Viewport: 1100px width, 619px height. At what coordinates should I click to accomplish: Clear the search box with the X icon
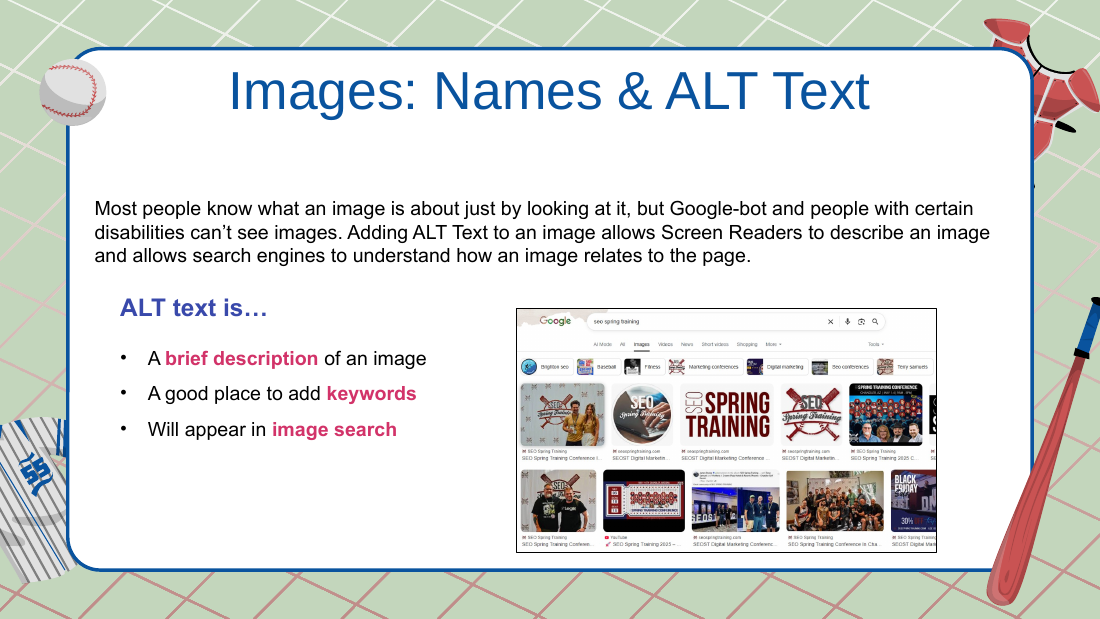click(x=831, y=321)
